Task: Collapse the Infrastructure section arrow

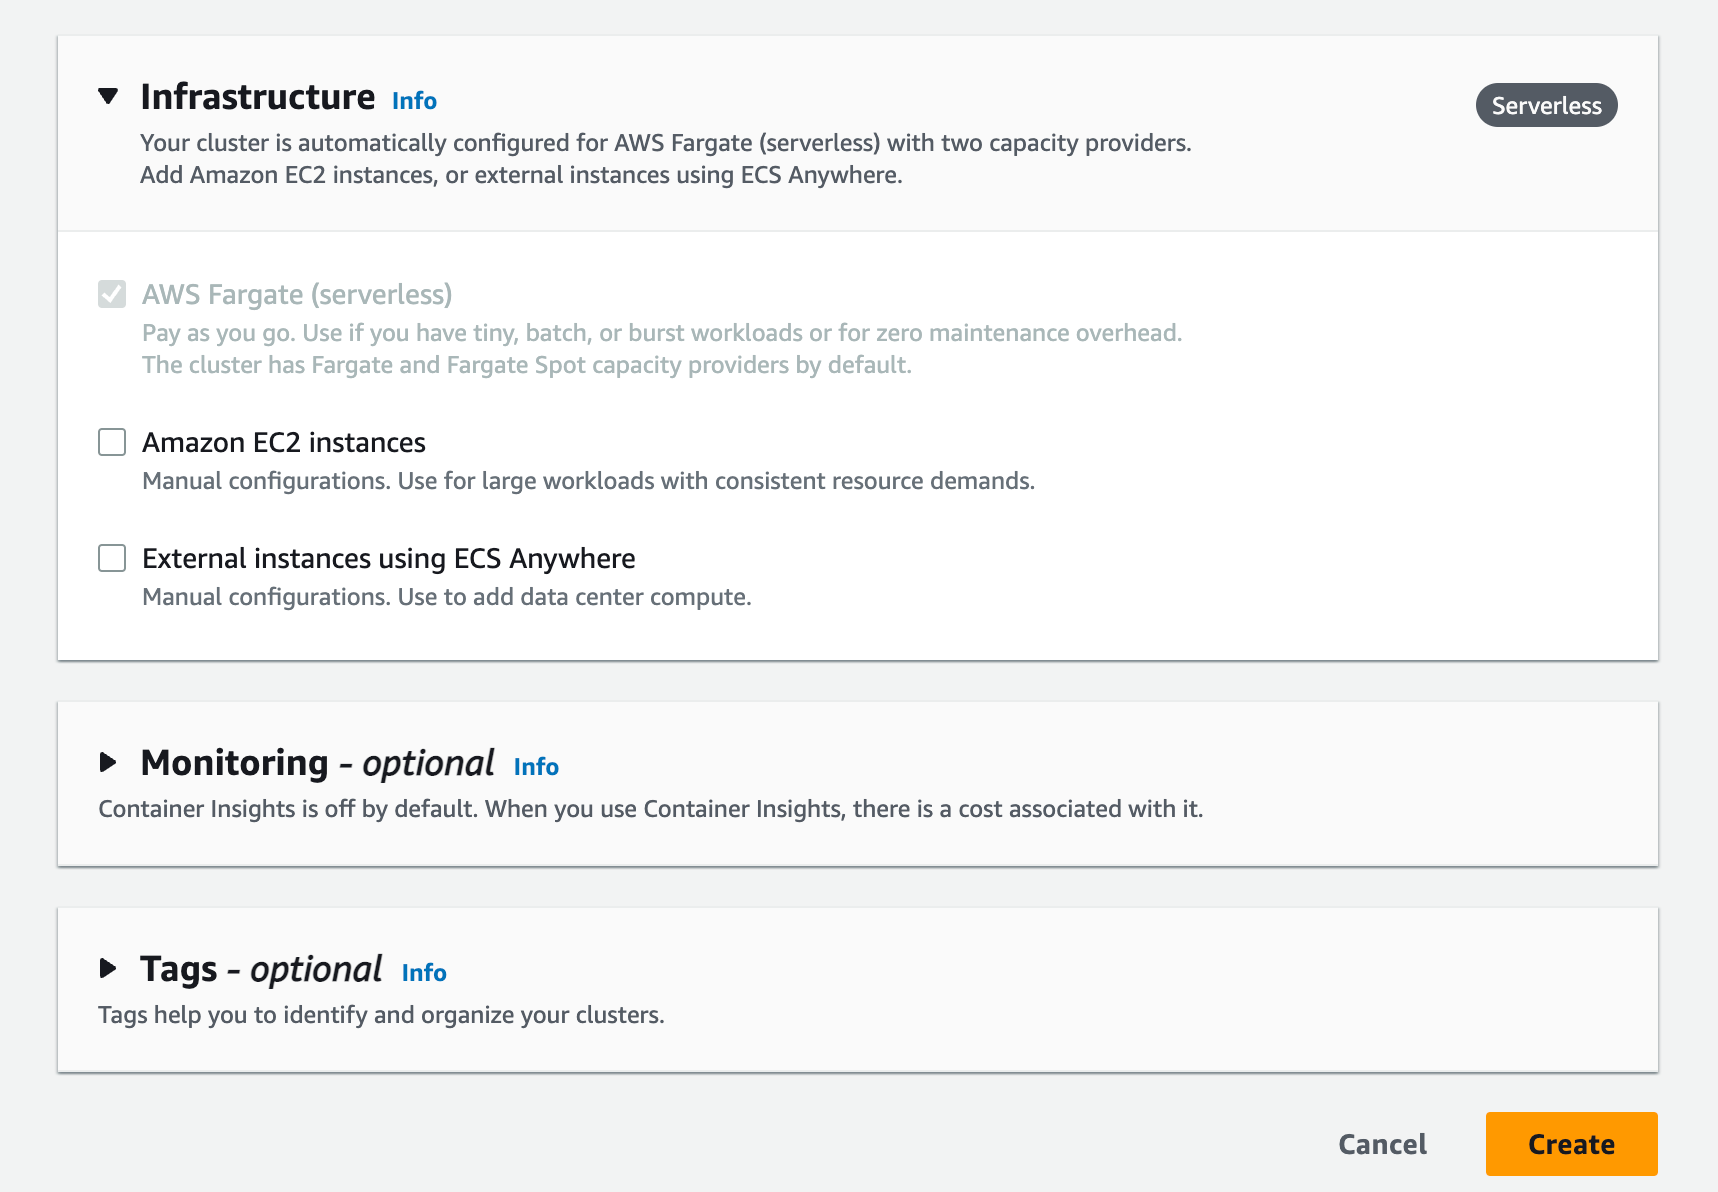Action: [108, 97]
